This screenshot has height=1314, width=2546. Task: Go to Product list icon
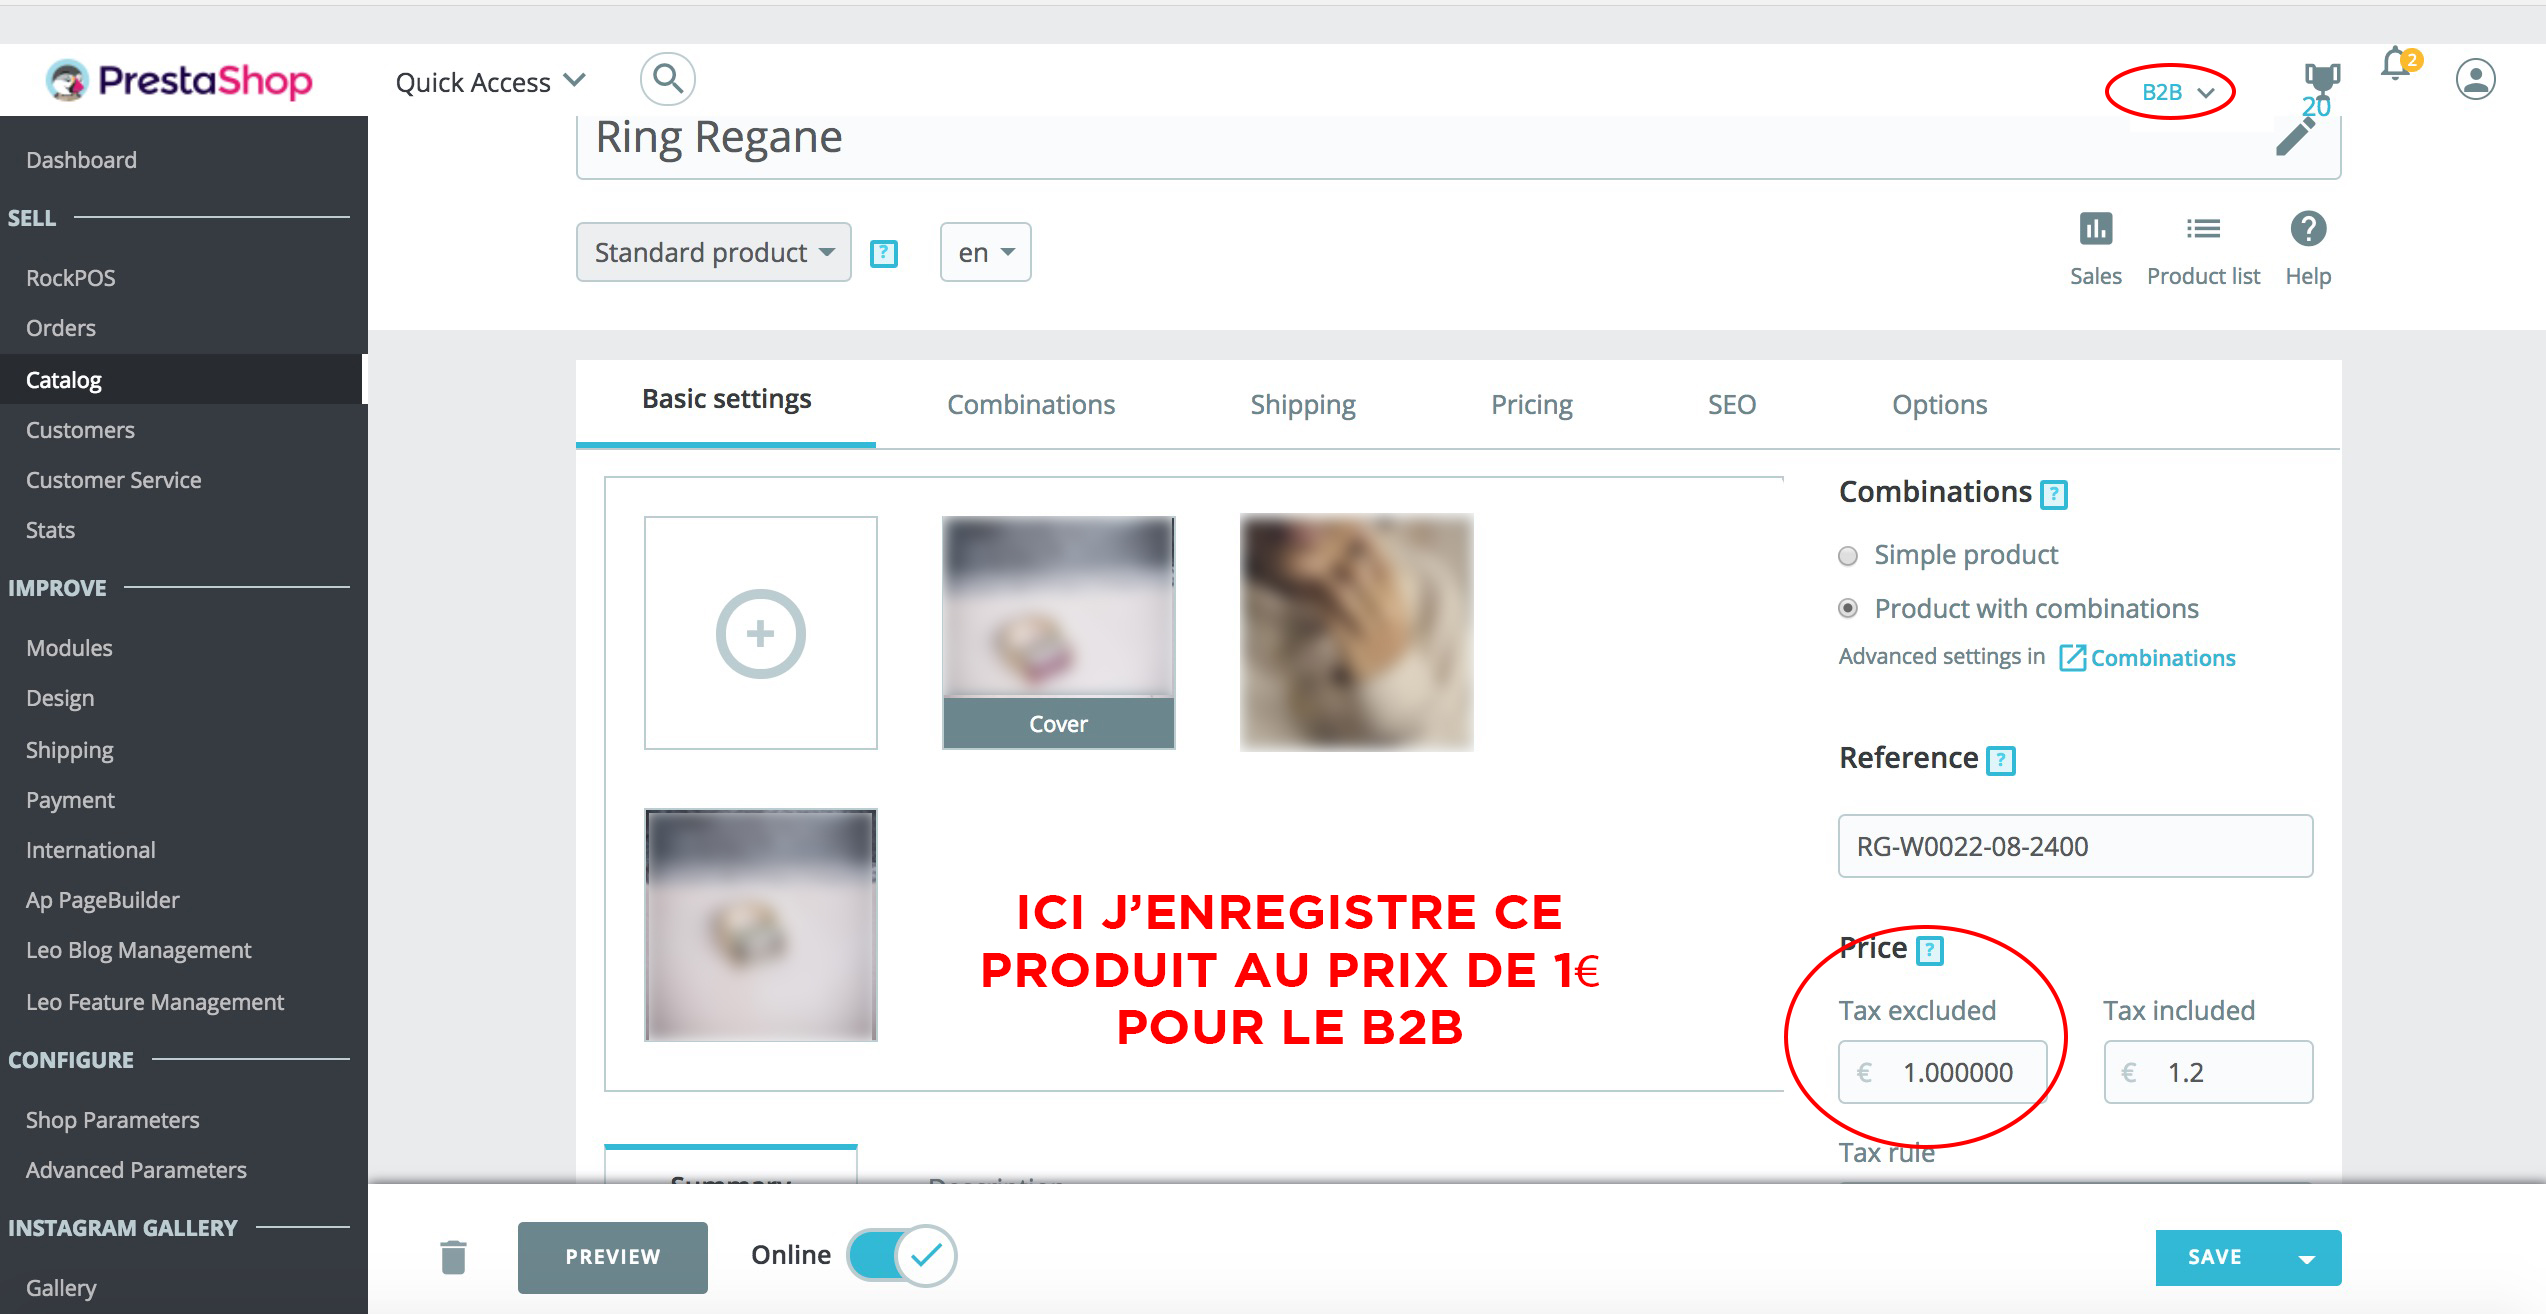(2203, 229)
